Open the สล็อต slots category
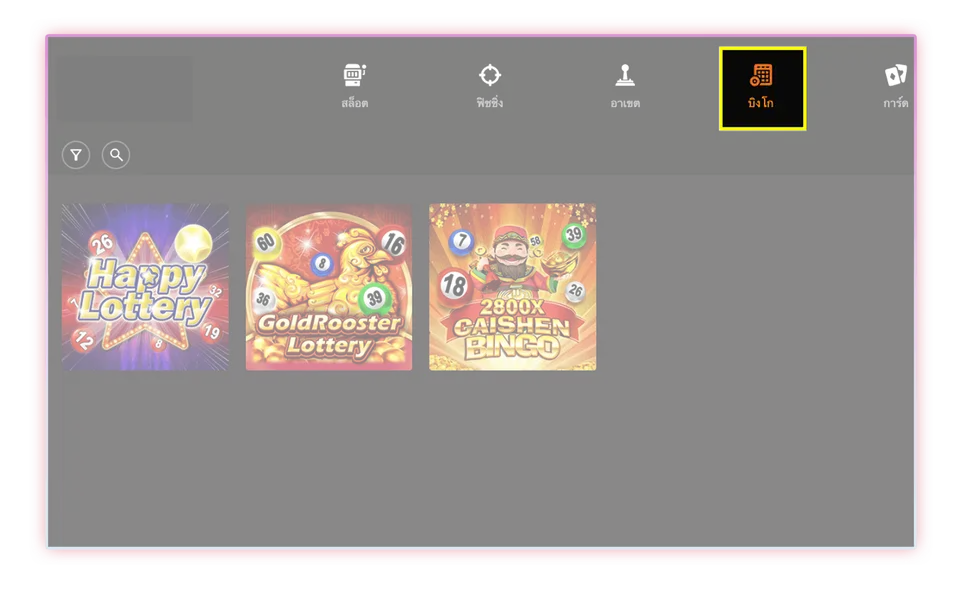Screen dimensions: 953x603 [x=354, y=87]
